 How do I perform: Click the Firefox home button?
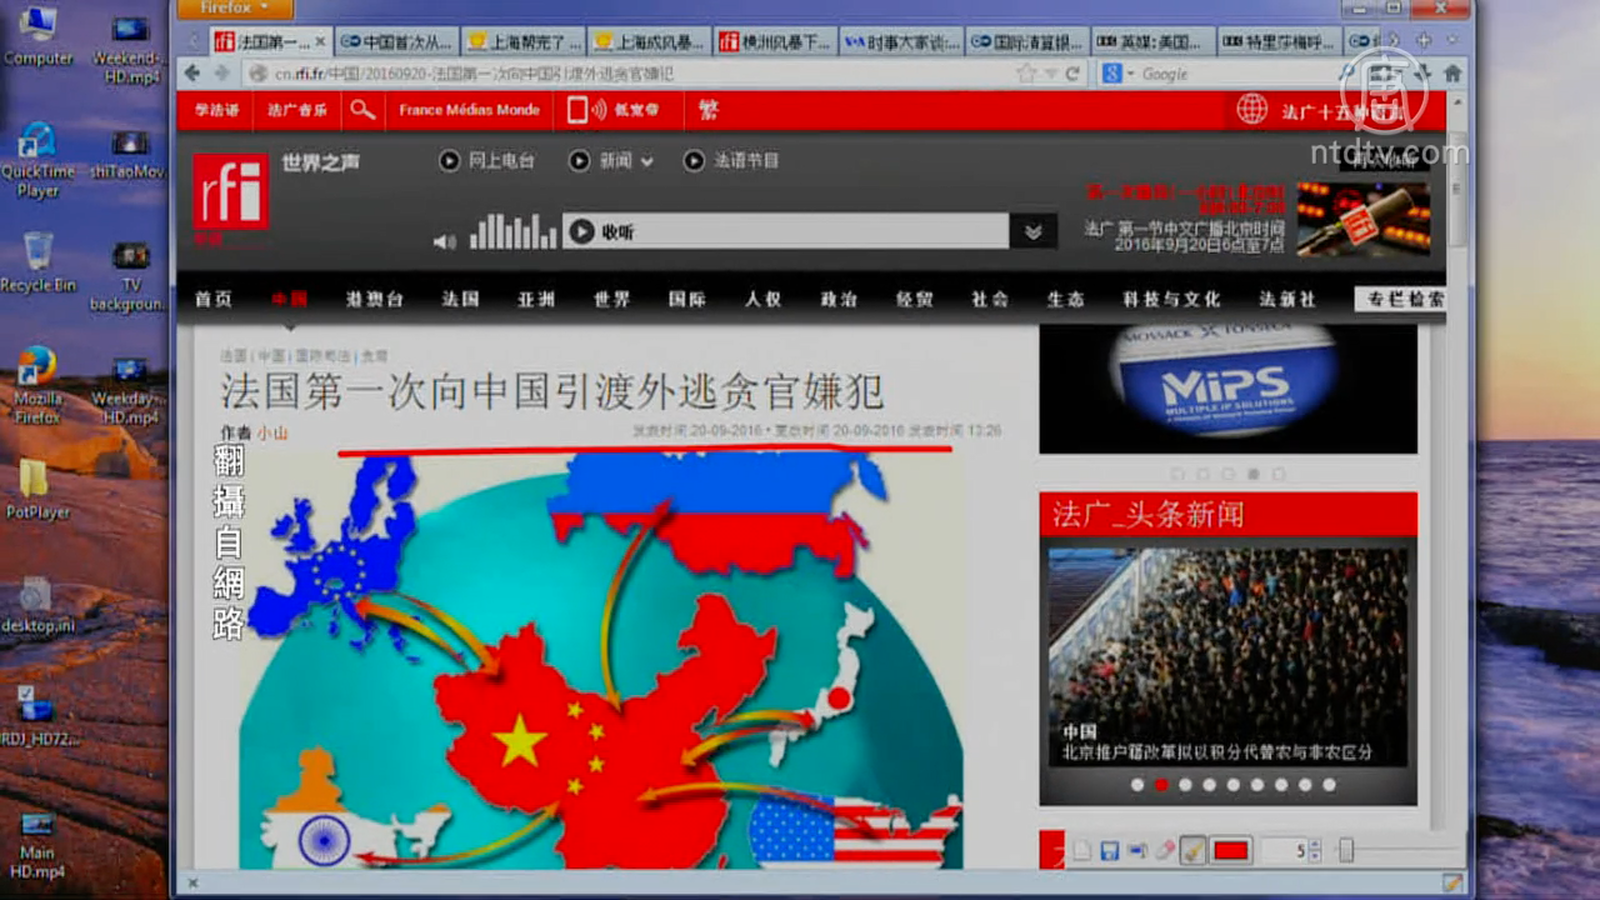(1452, 73)
